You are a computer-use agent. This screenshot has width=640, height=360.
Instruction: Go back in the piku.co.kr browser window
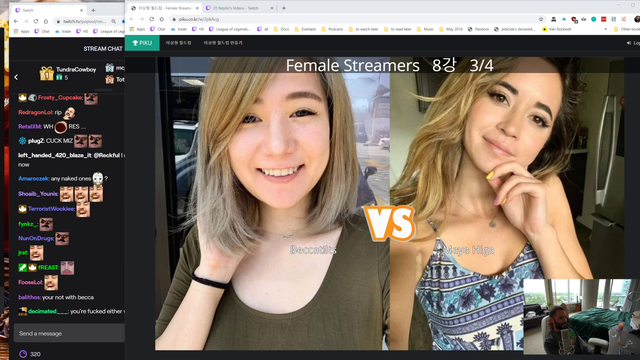[x=131, y=19]
